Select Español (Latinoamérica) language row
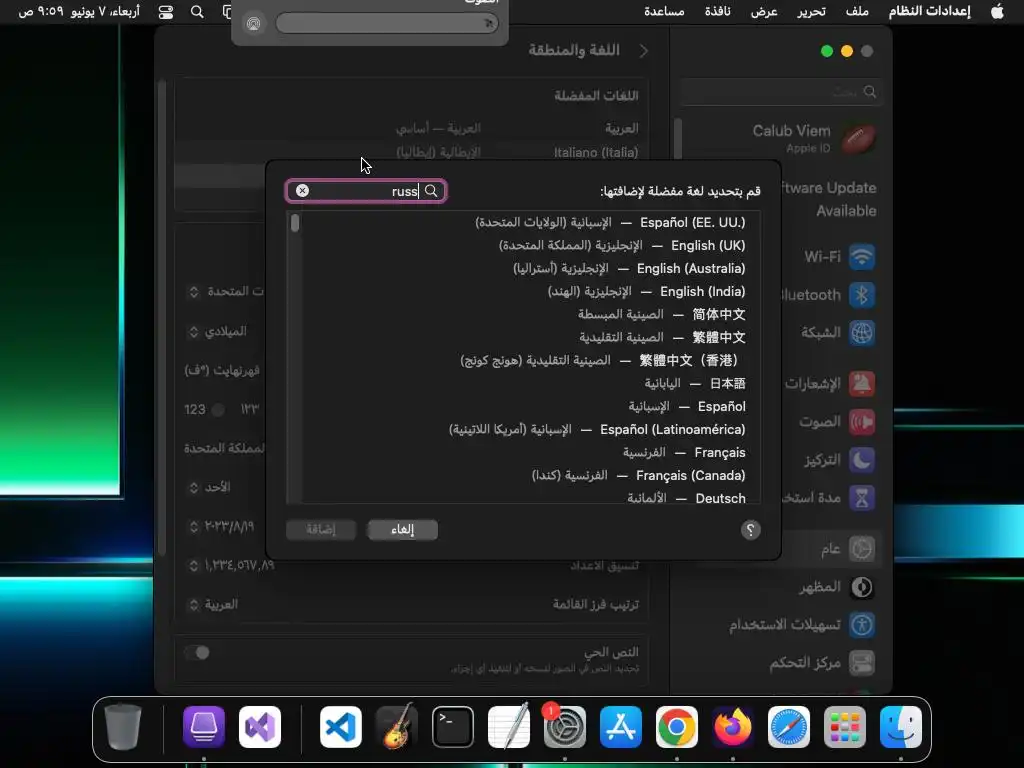This screenshot has width=1024, height=768. tap(524, 430)
